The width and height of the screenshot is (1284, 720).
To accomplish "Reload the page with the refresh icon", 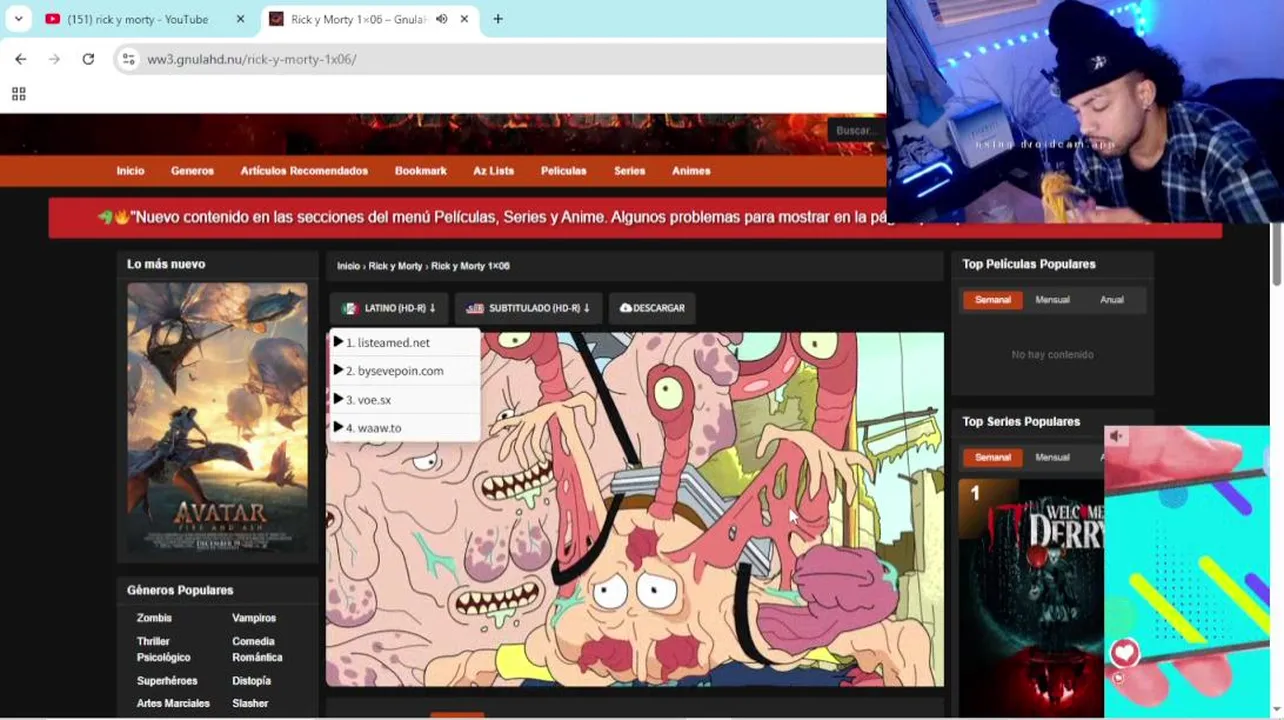I will [88, 59].
